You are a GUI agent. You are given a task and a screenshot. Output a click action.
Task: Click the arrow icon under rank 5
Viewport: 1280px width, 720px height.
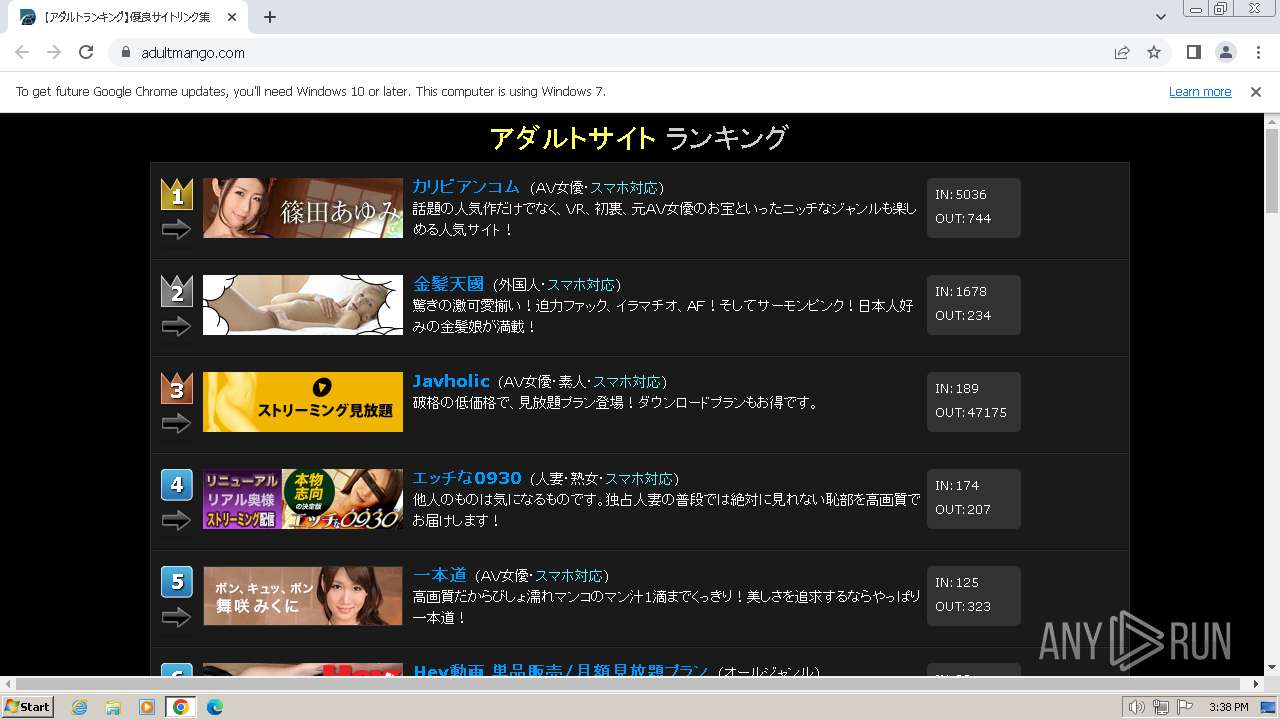coord(176,618)
